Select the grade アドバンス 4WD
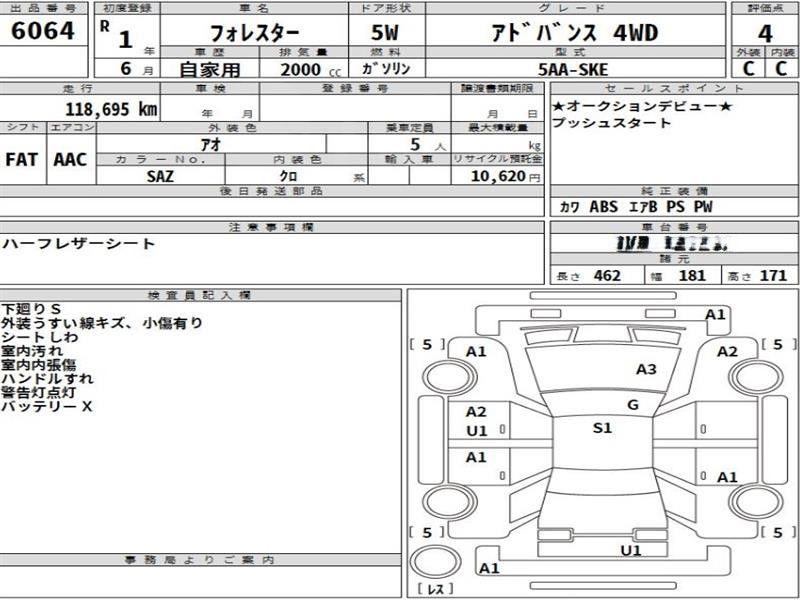The width and height of the screenshot is (800, 600). [x=574, y=33]
